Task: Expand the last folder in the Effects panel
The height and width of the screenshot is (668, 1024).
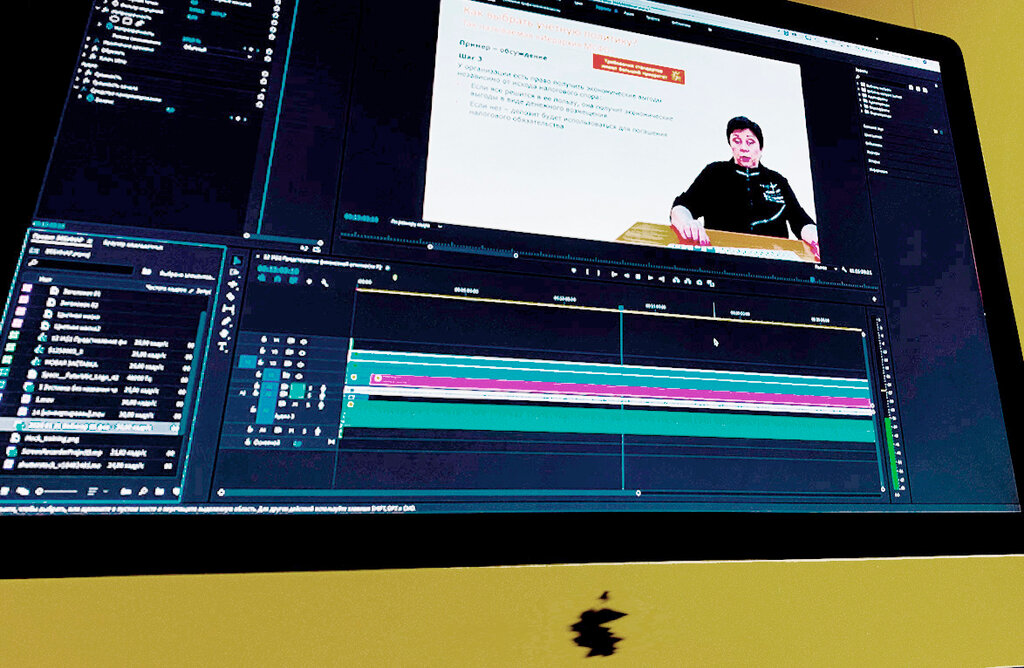Action: pyautogui.click(x=864, y=113)
